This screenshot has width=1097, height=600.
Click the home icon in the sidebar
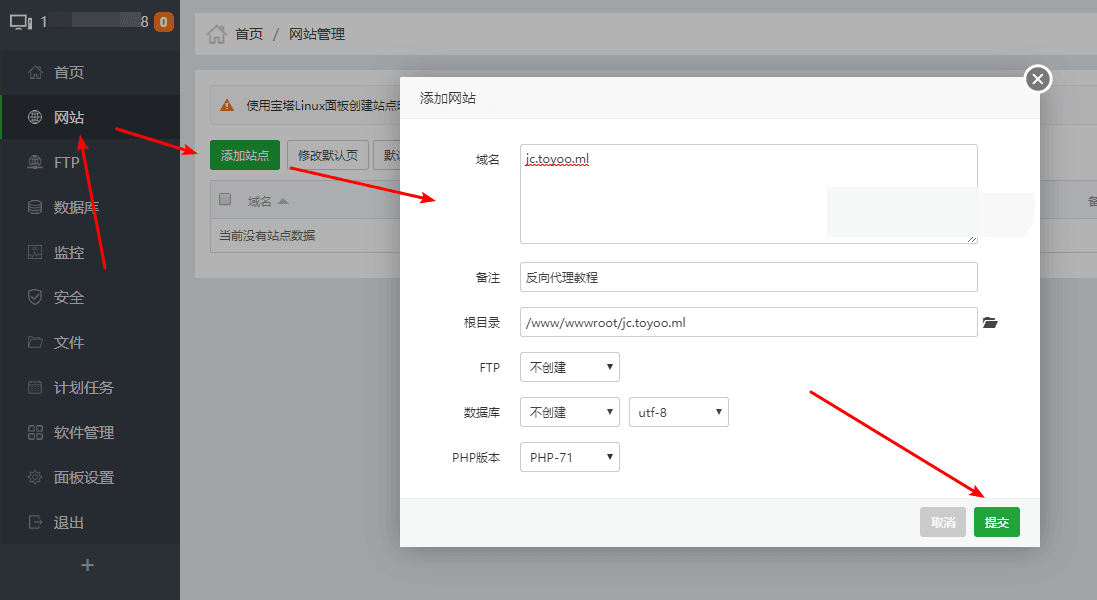click(36, 72)
